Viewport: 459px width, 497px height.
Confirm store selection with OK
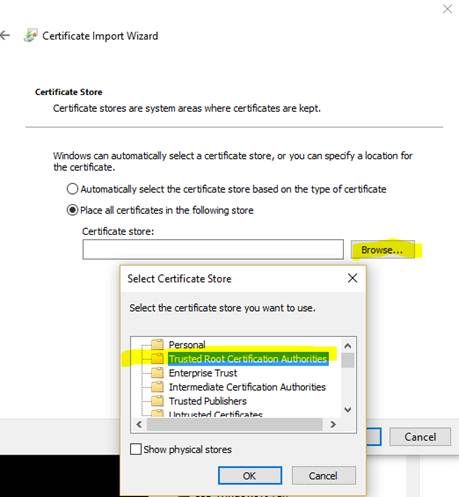point(250,476)
